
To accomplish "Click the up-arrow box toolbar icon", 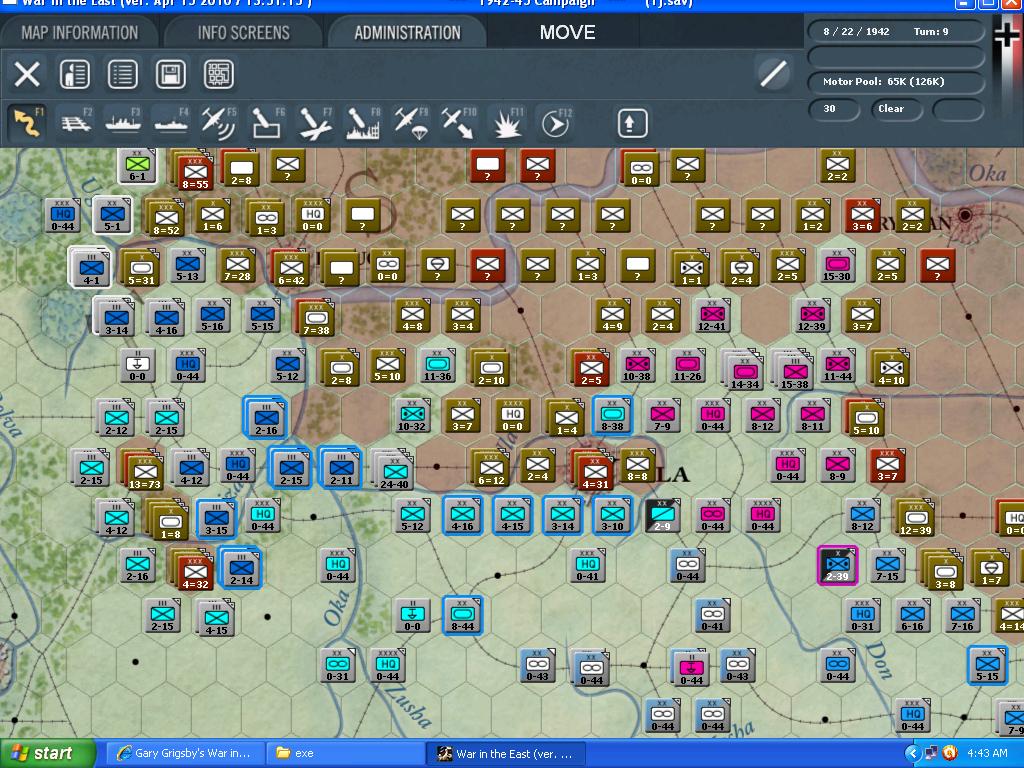I will (632, 123).
